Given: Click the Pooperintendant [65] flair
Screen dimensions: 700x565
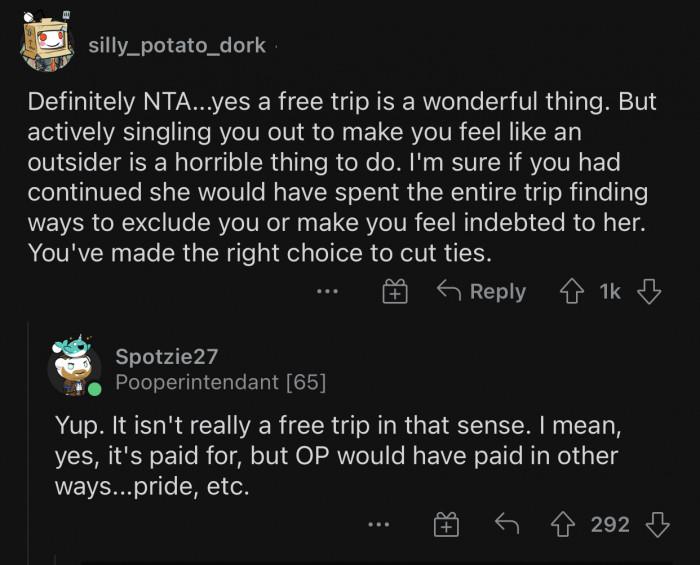Looking at the screenshot, I should click(220, 382).
